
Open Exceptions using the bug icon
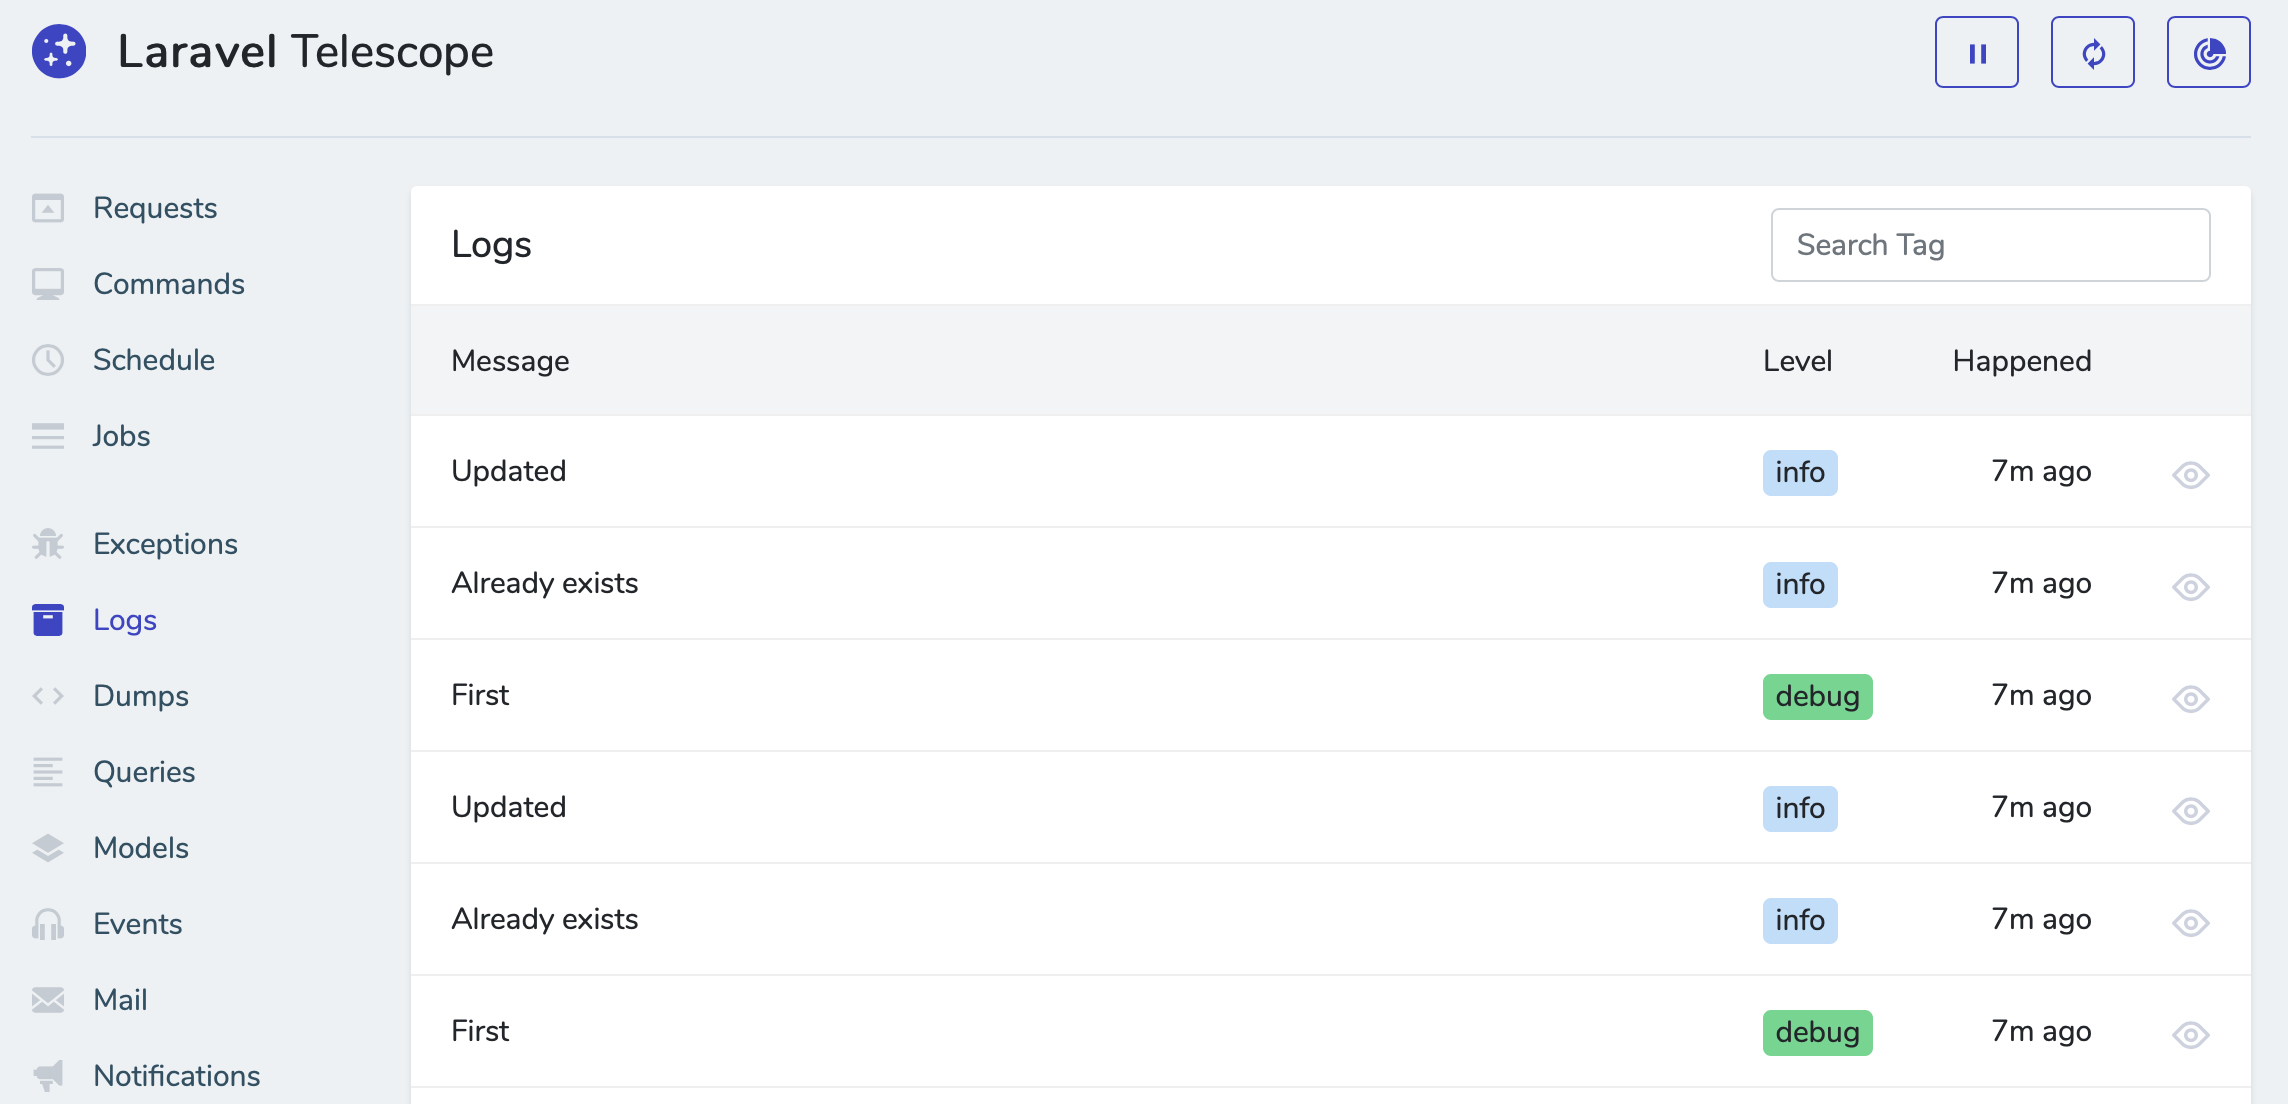(47, 543)
